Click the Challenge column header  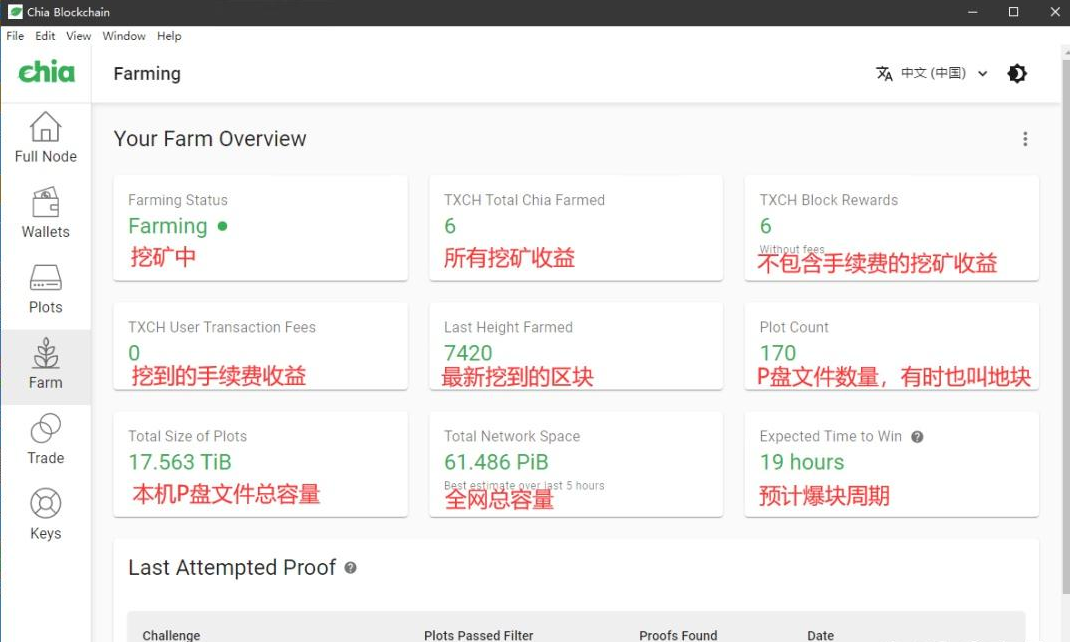tap(171, 635)
